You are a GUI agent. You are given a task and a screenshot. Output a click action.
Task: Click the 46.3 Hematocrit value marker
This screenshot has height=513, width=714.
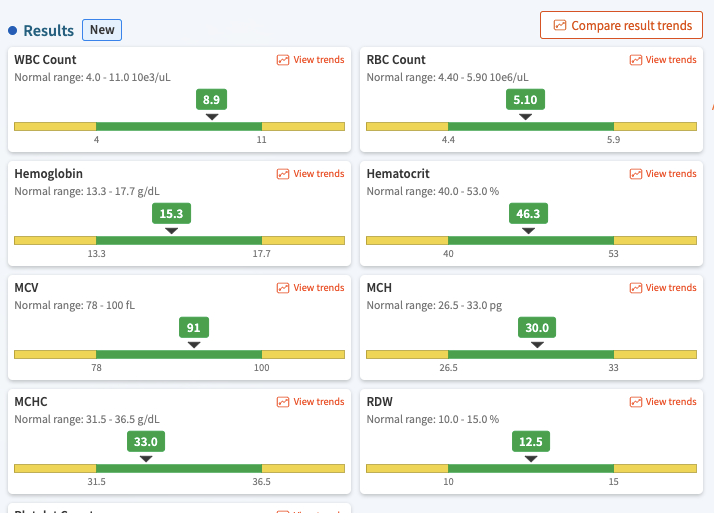point(528,214)
